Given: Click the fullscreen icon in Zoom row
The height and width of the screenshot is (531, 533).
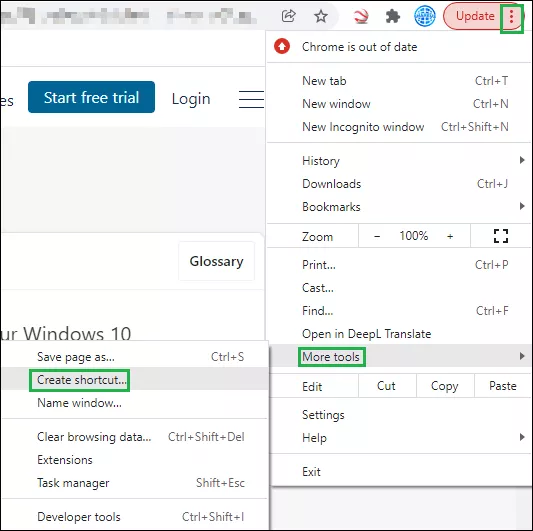Looking at the screenshot, I should point(501,236).
